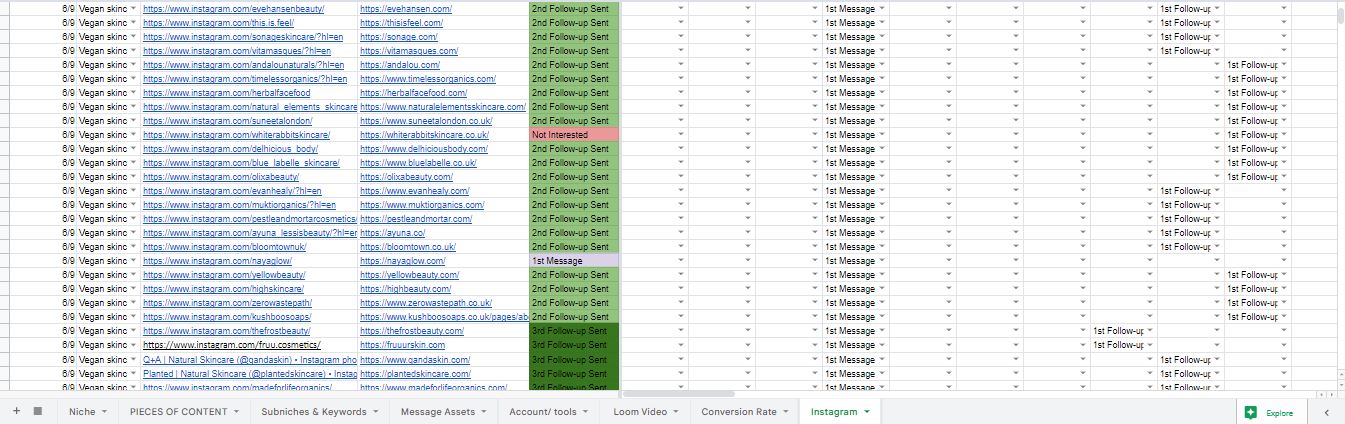1345x424 pixels.
Task: Select the nayaglow row's 1st Message status cell
Action: coord(574,261)
